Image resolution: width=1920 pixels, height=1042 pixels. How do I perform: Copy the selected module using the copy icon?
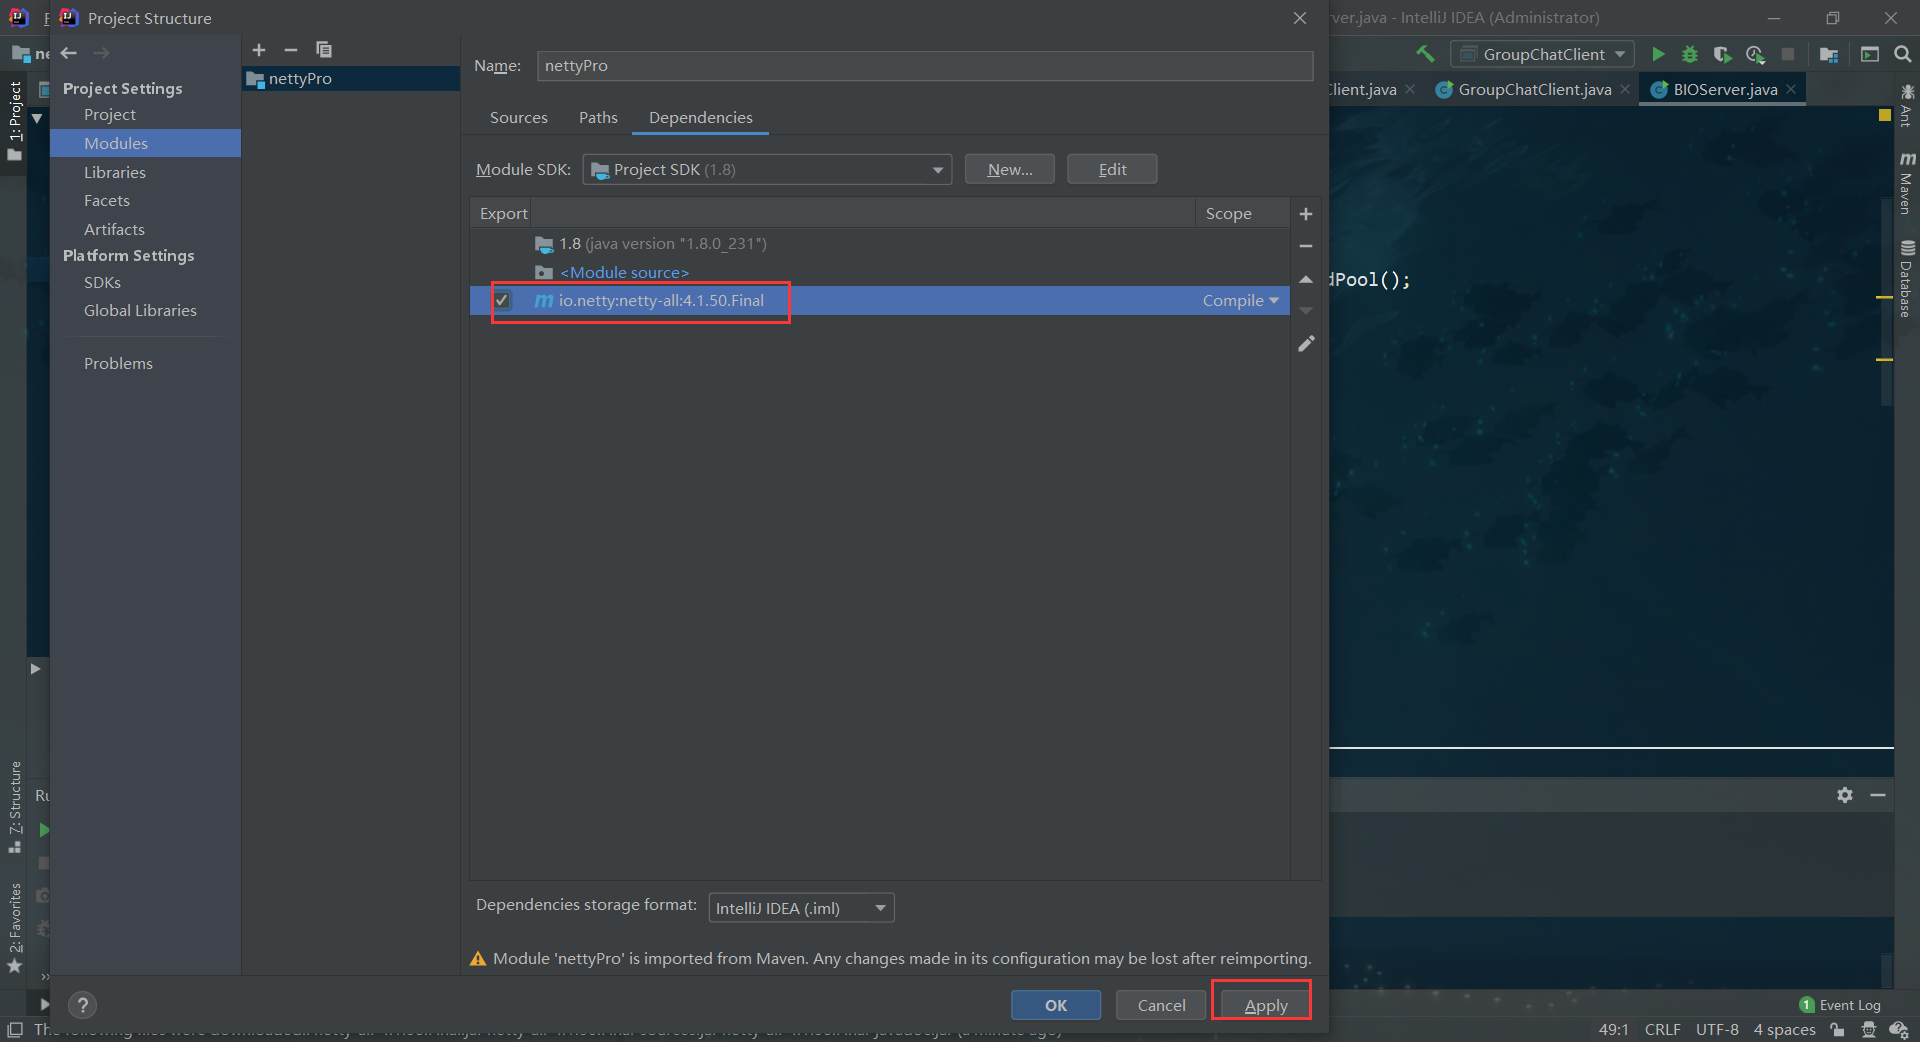coord(324,50)
